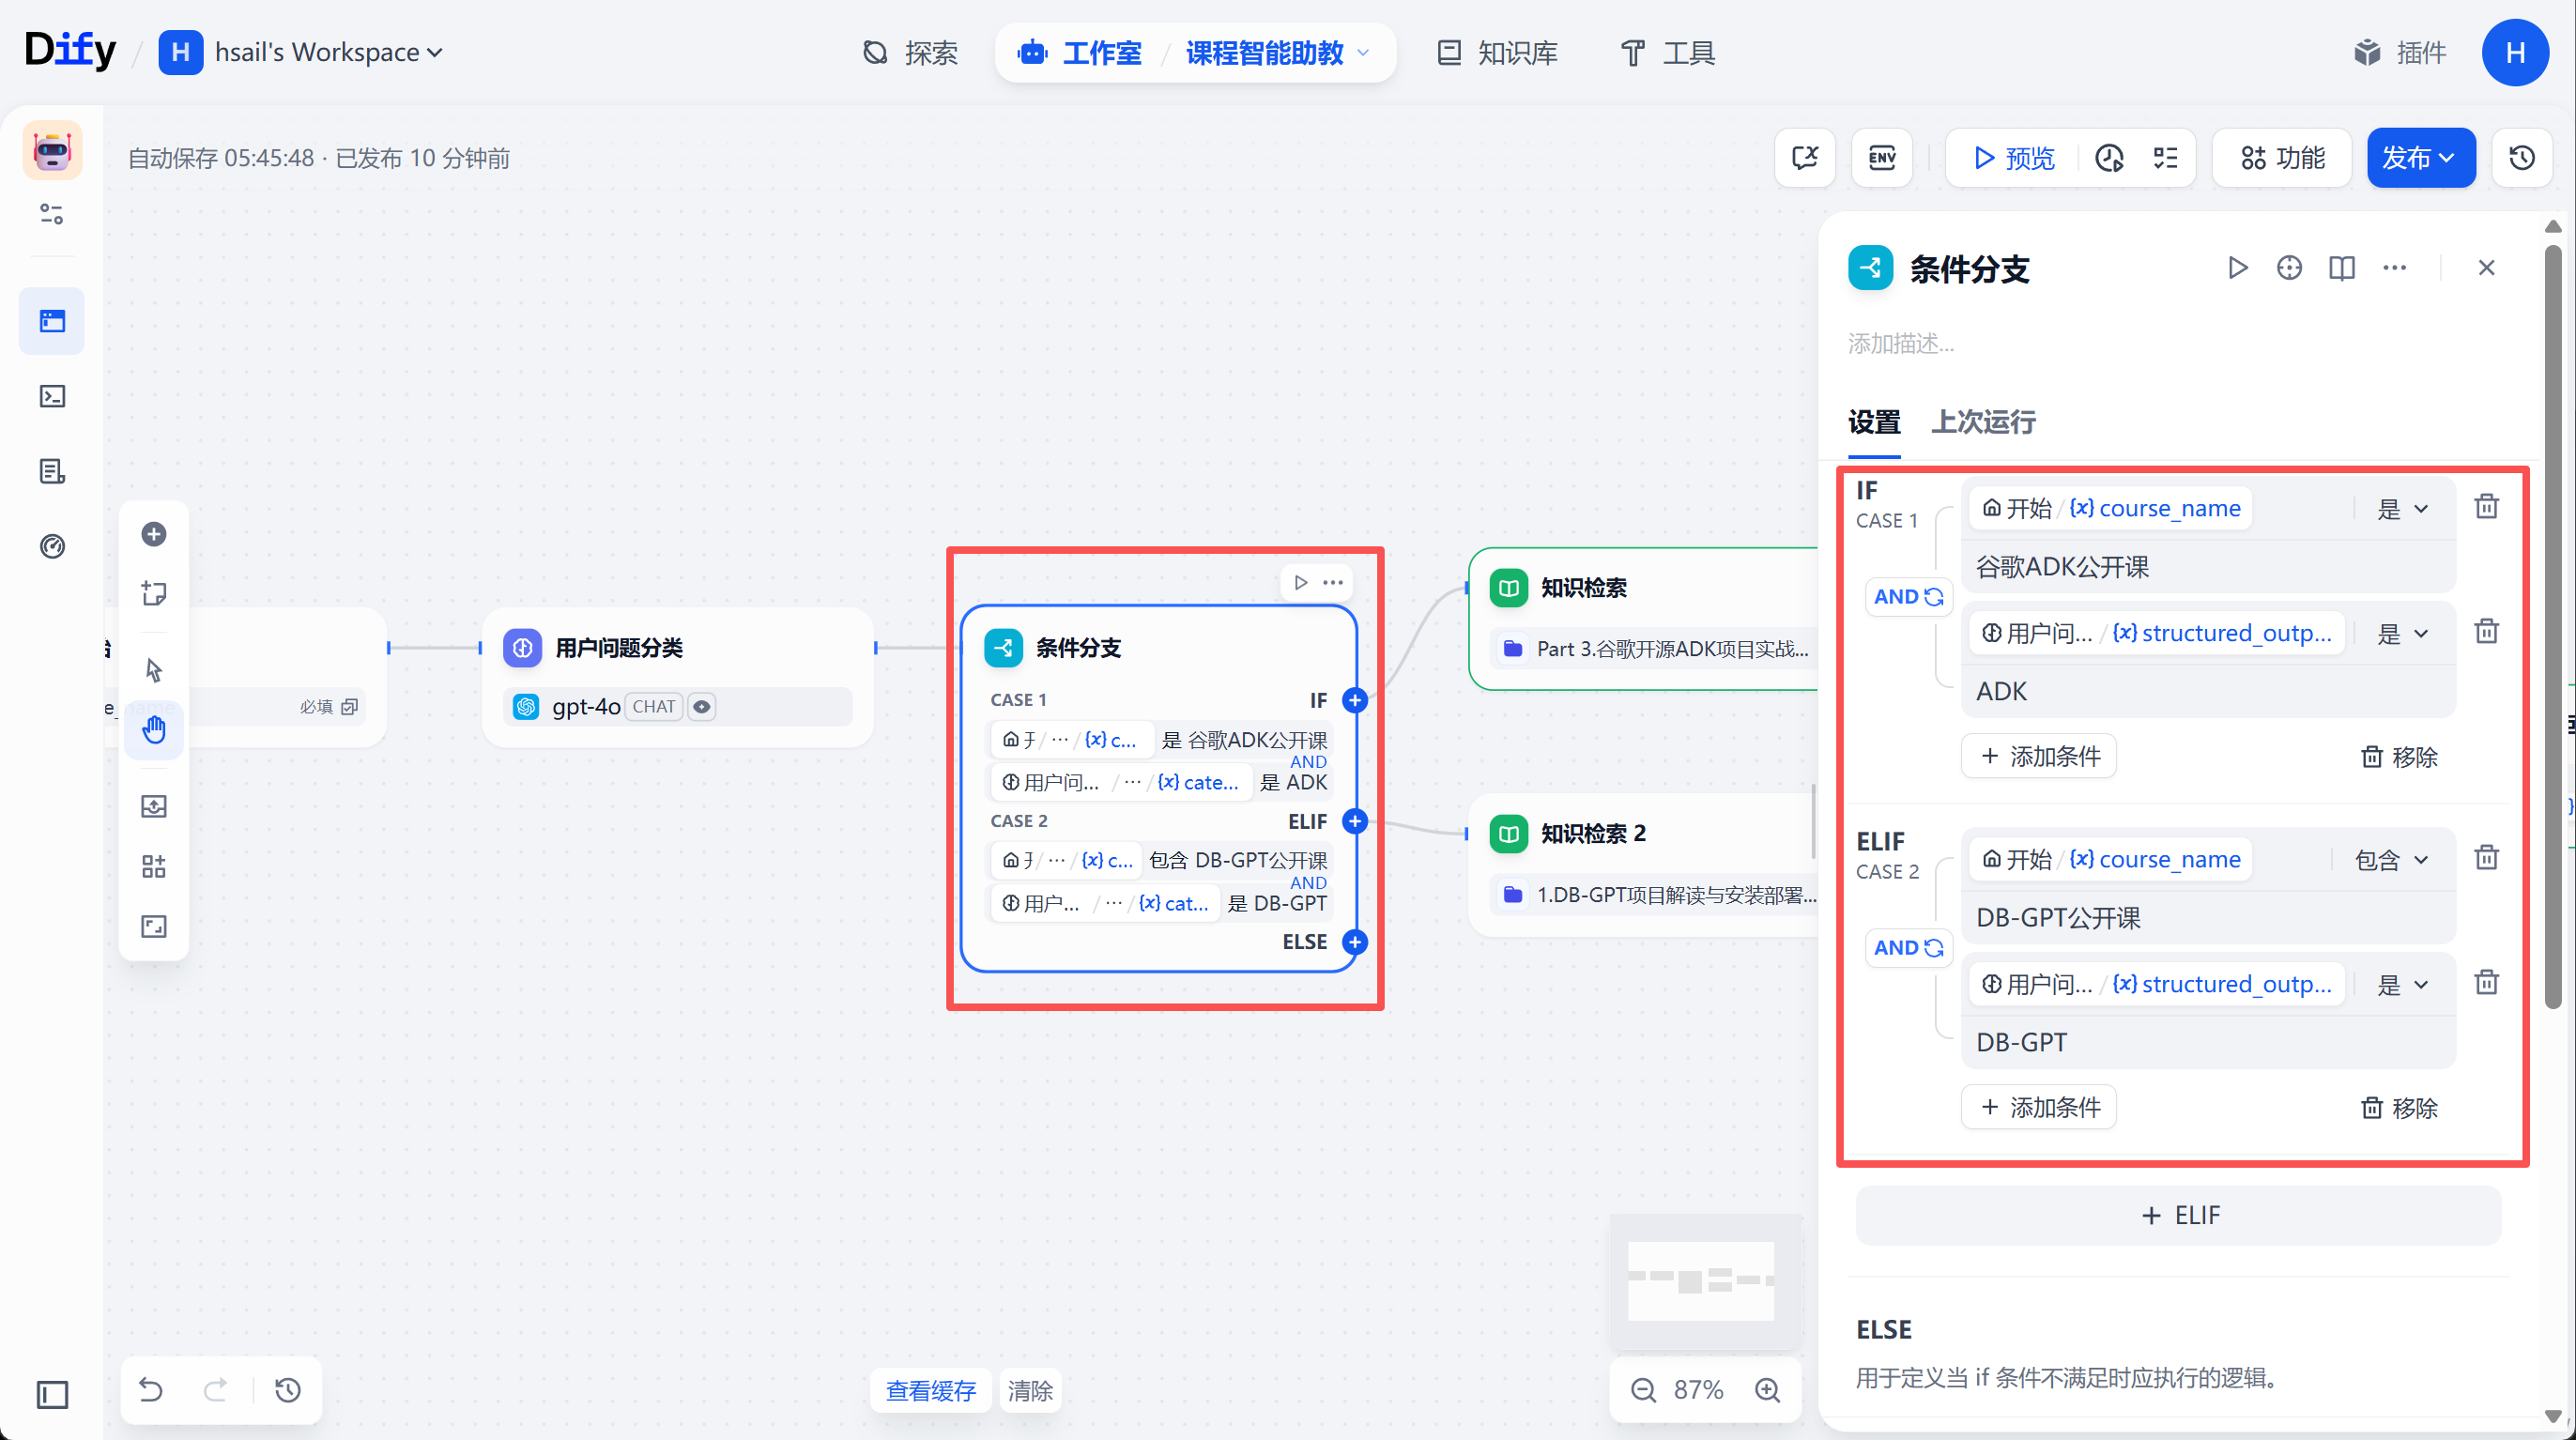Screen dimensions: 2576x1440
Task: Open the 发布 publish dropdown
Action: pos(2421,157)
